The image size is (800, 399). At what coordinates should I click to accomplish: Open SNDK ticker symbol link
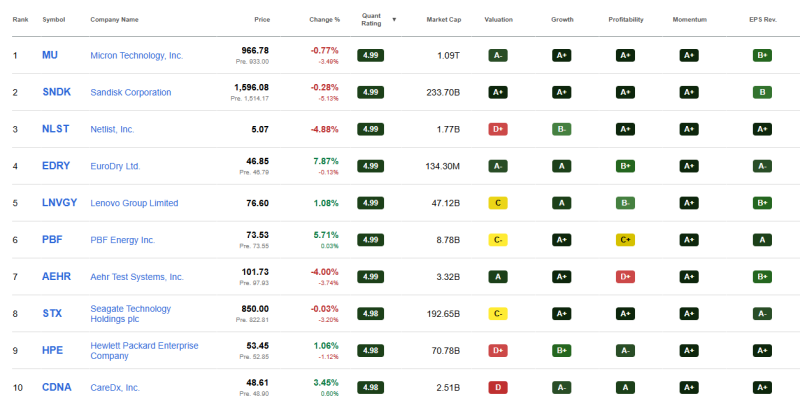(x=57, y=92)
